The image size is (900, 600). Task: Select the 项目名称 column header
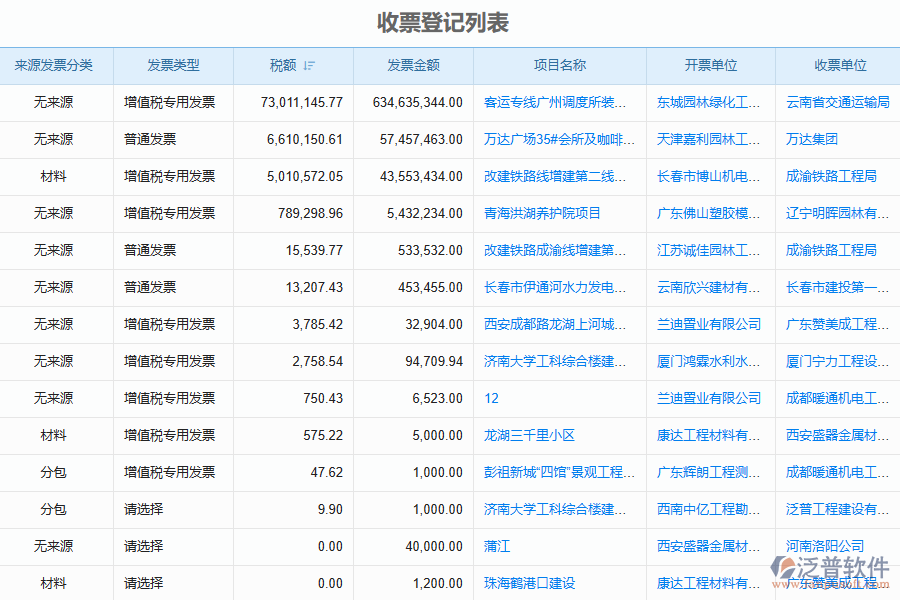[559, 66]
